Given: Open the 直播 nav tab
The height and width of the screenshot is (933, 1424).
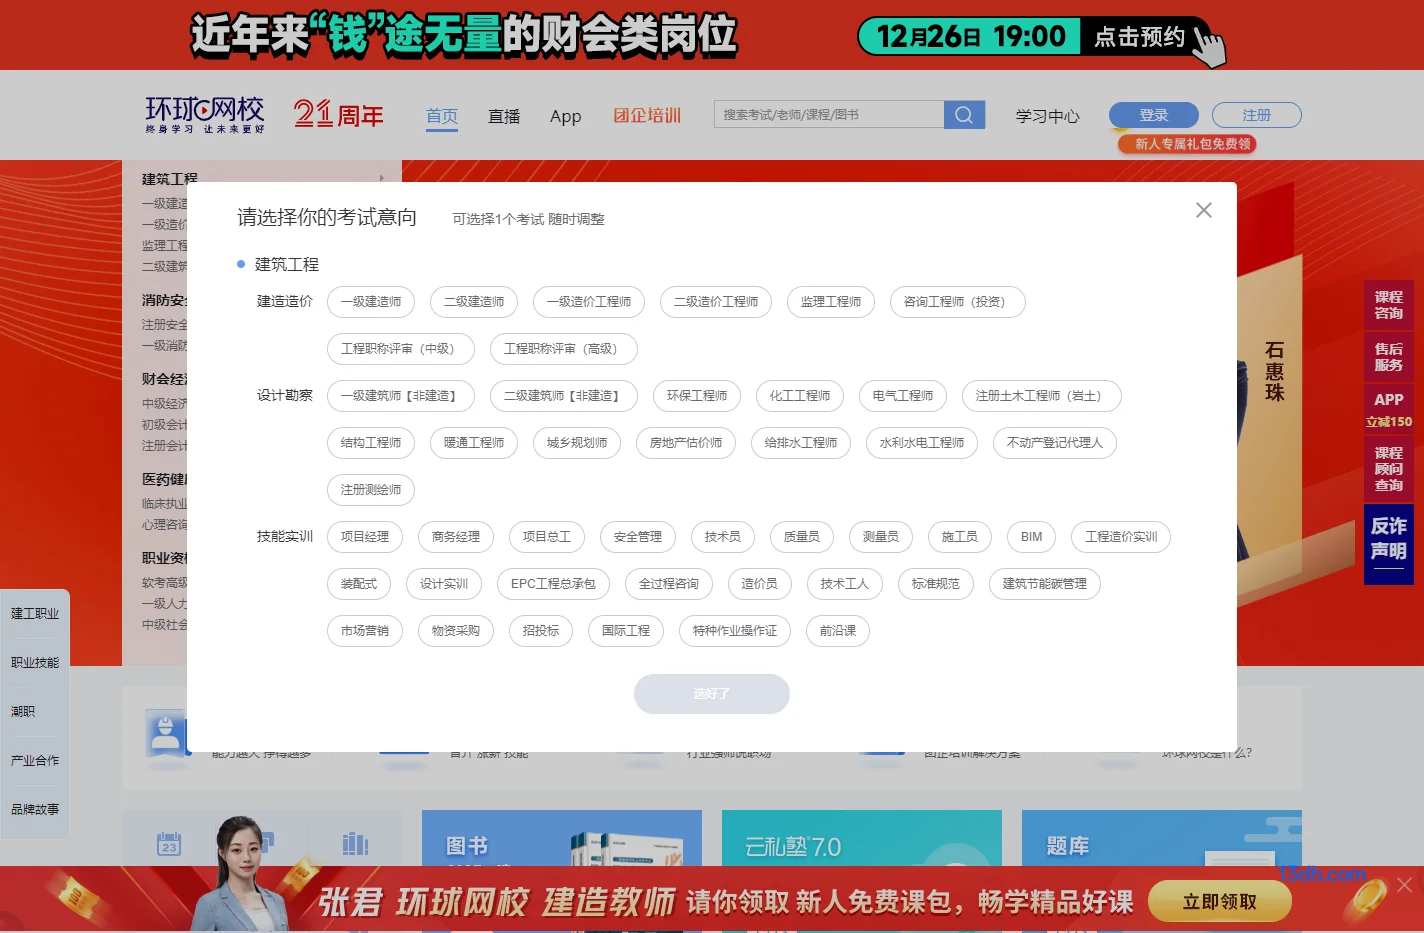Looking at the screenshot, I should click(504, 116).
